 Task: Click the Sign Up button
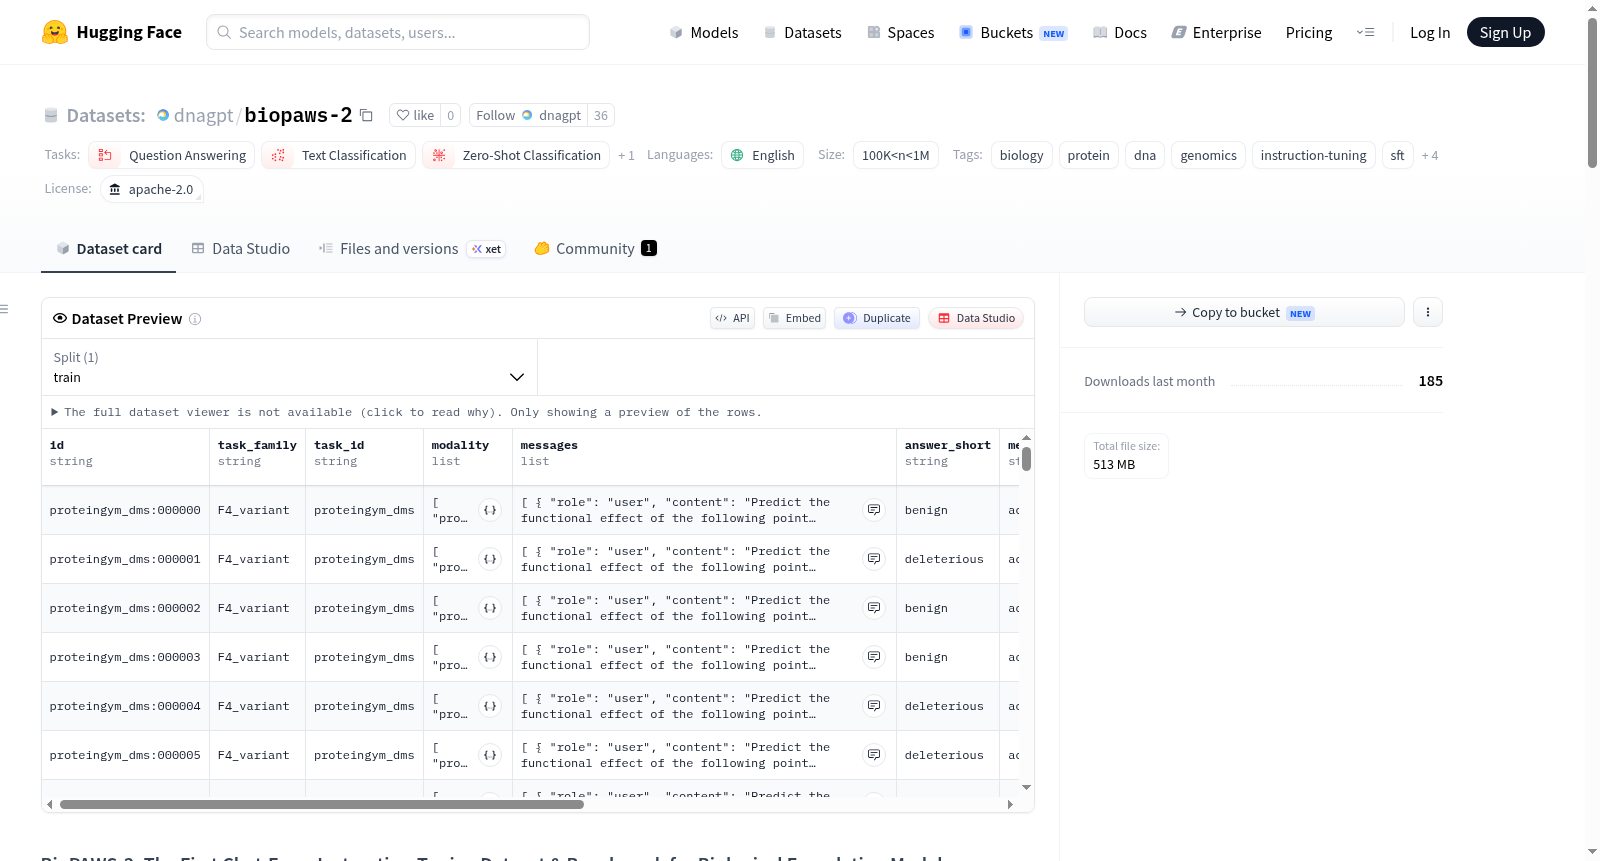[1505, 32]
